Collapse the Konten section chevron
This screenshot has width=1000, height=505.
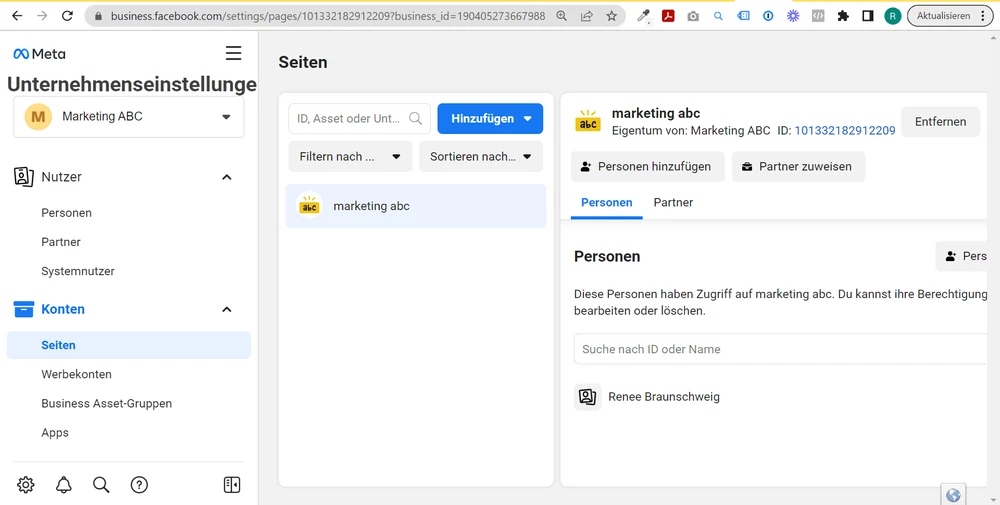click(x=226, y=309)
